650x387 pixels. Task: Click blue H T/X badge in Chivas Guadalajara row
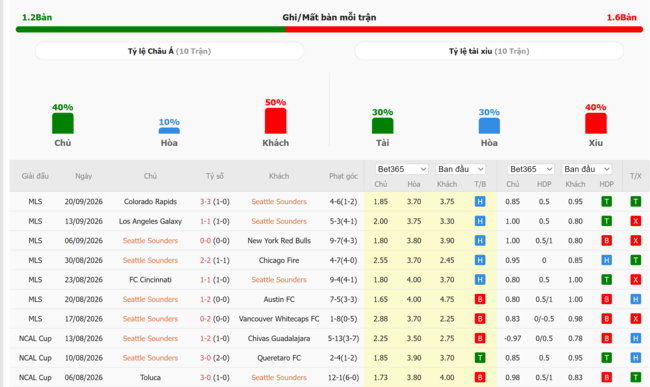click(x=635, y=339)
